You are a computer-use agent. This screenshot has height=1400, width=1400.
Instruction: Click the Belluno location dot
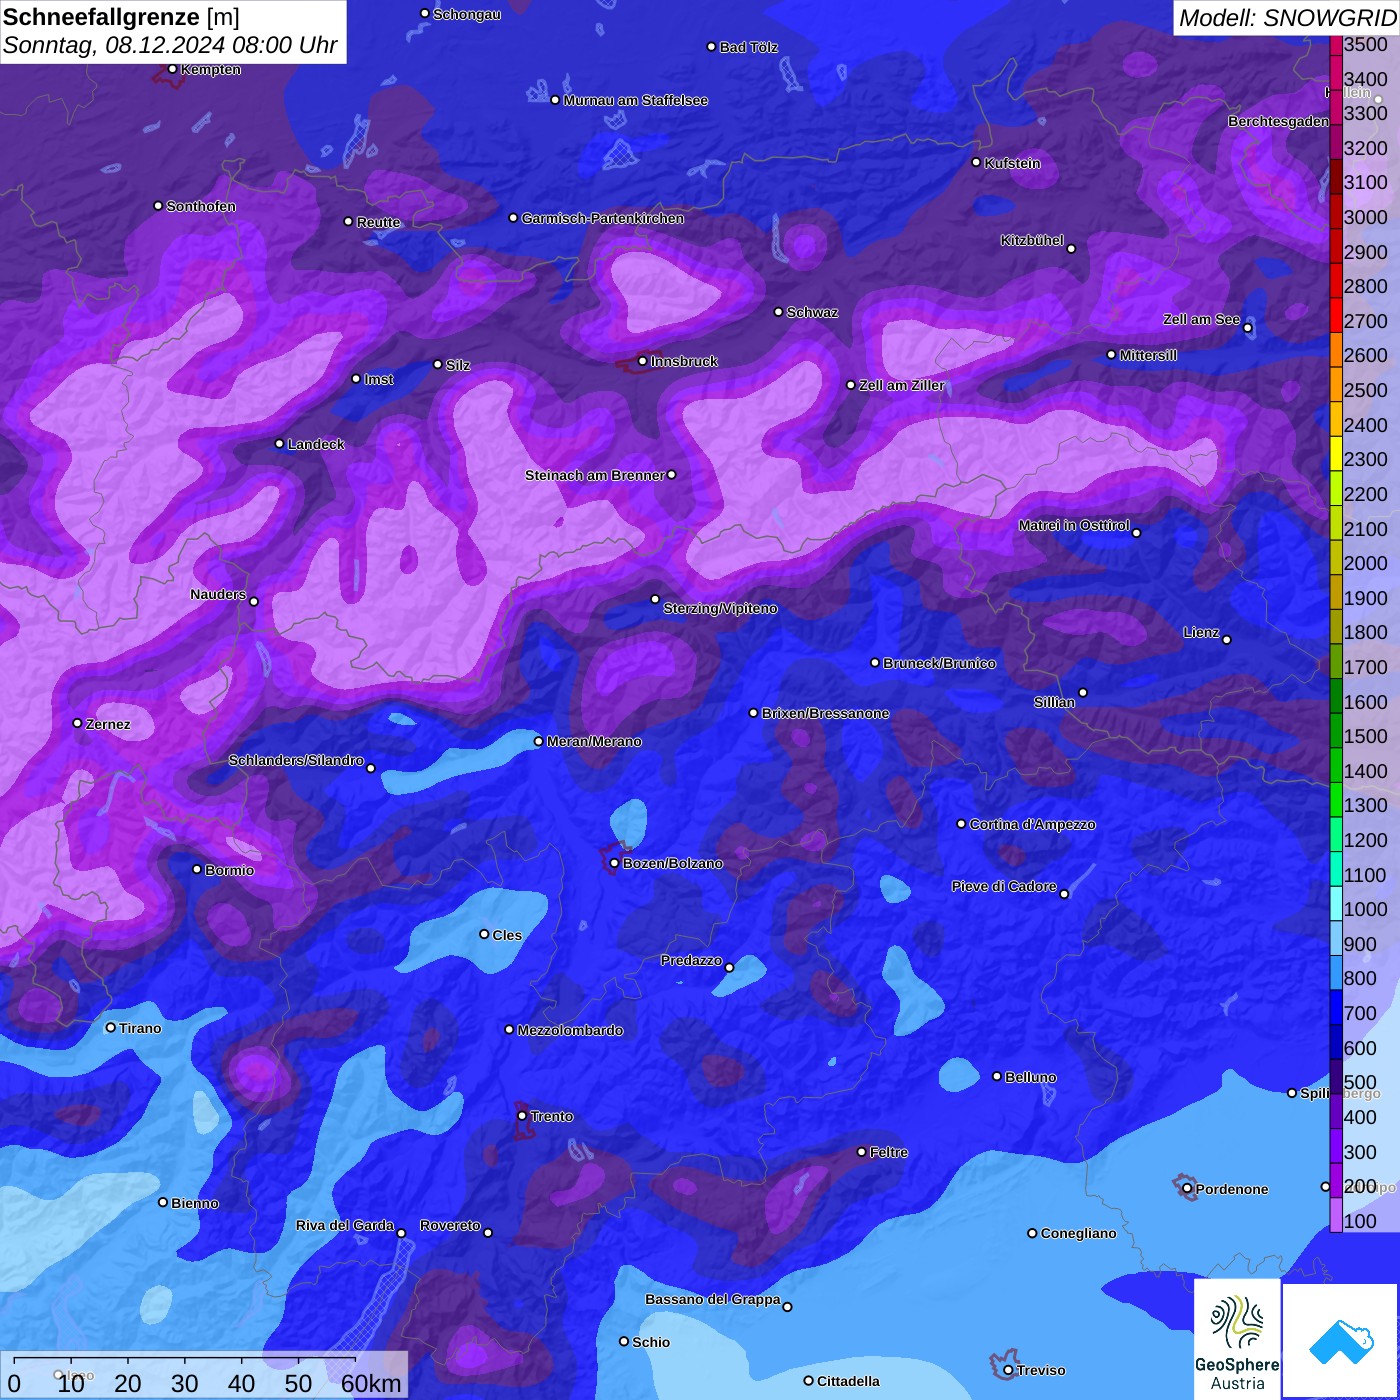click(x=997, y=1076)
